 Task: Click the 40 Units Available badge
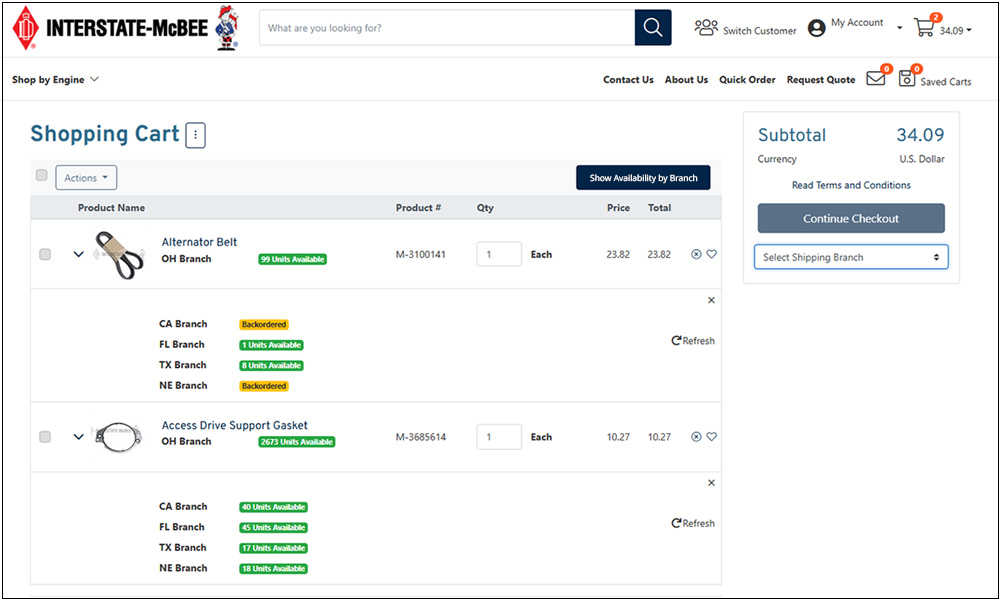(274, 507)
